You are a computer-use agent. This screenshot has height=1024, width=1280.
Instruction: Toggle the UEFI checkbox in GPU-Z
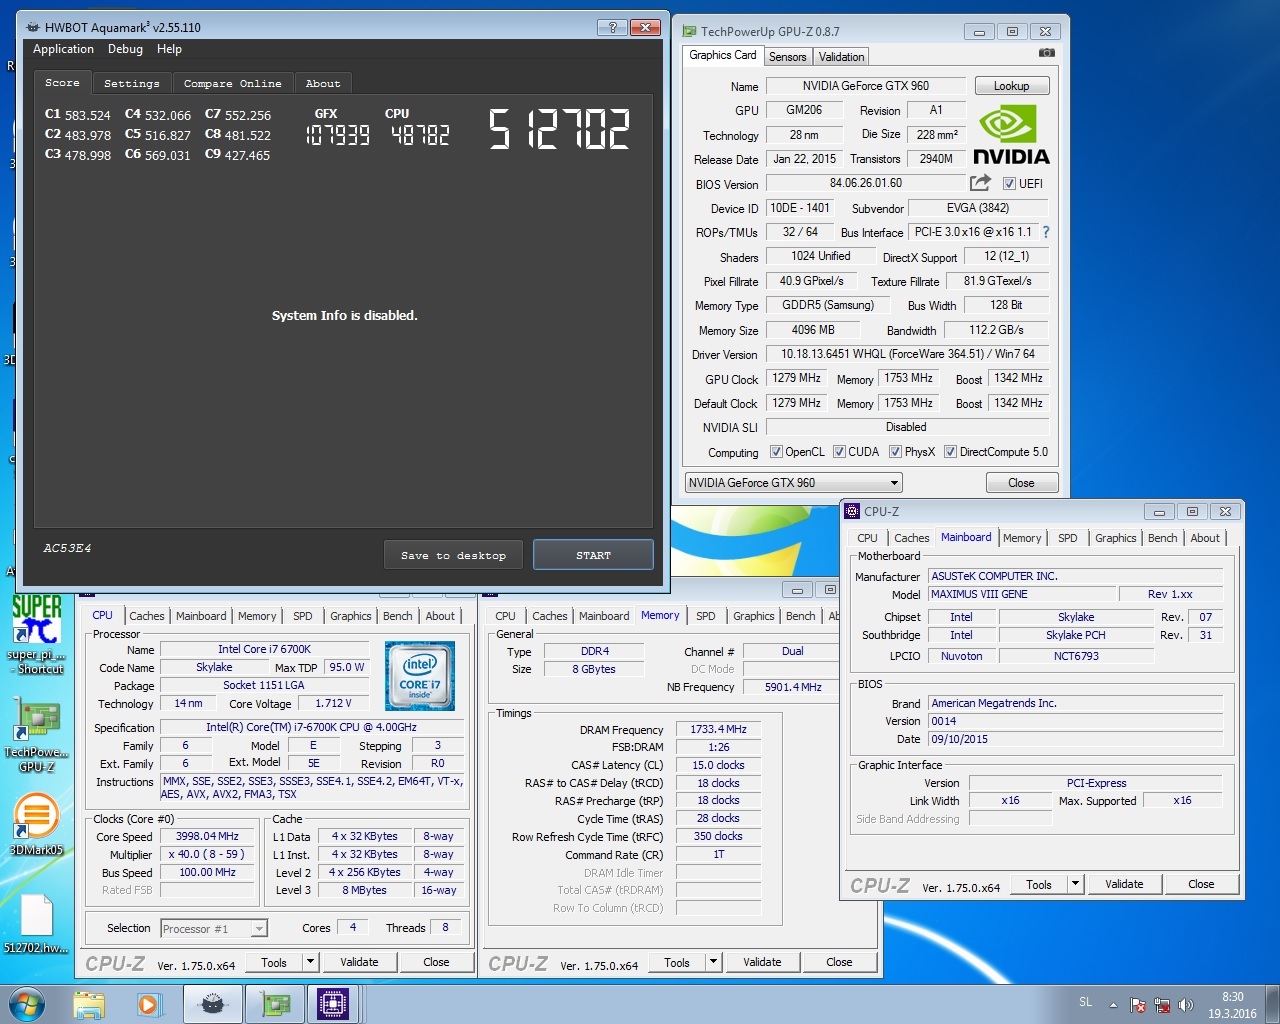[1009, 184]
